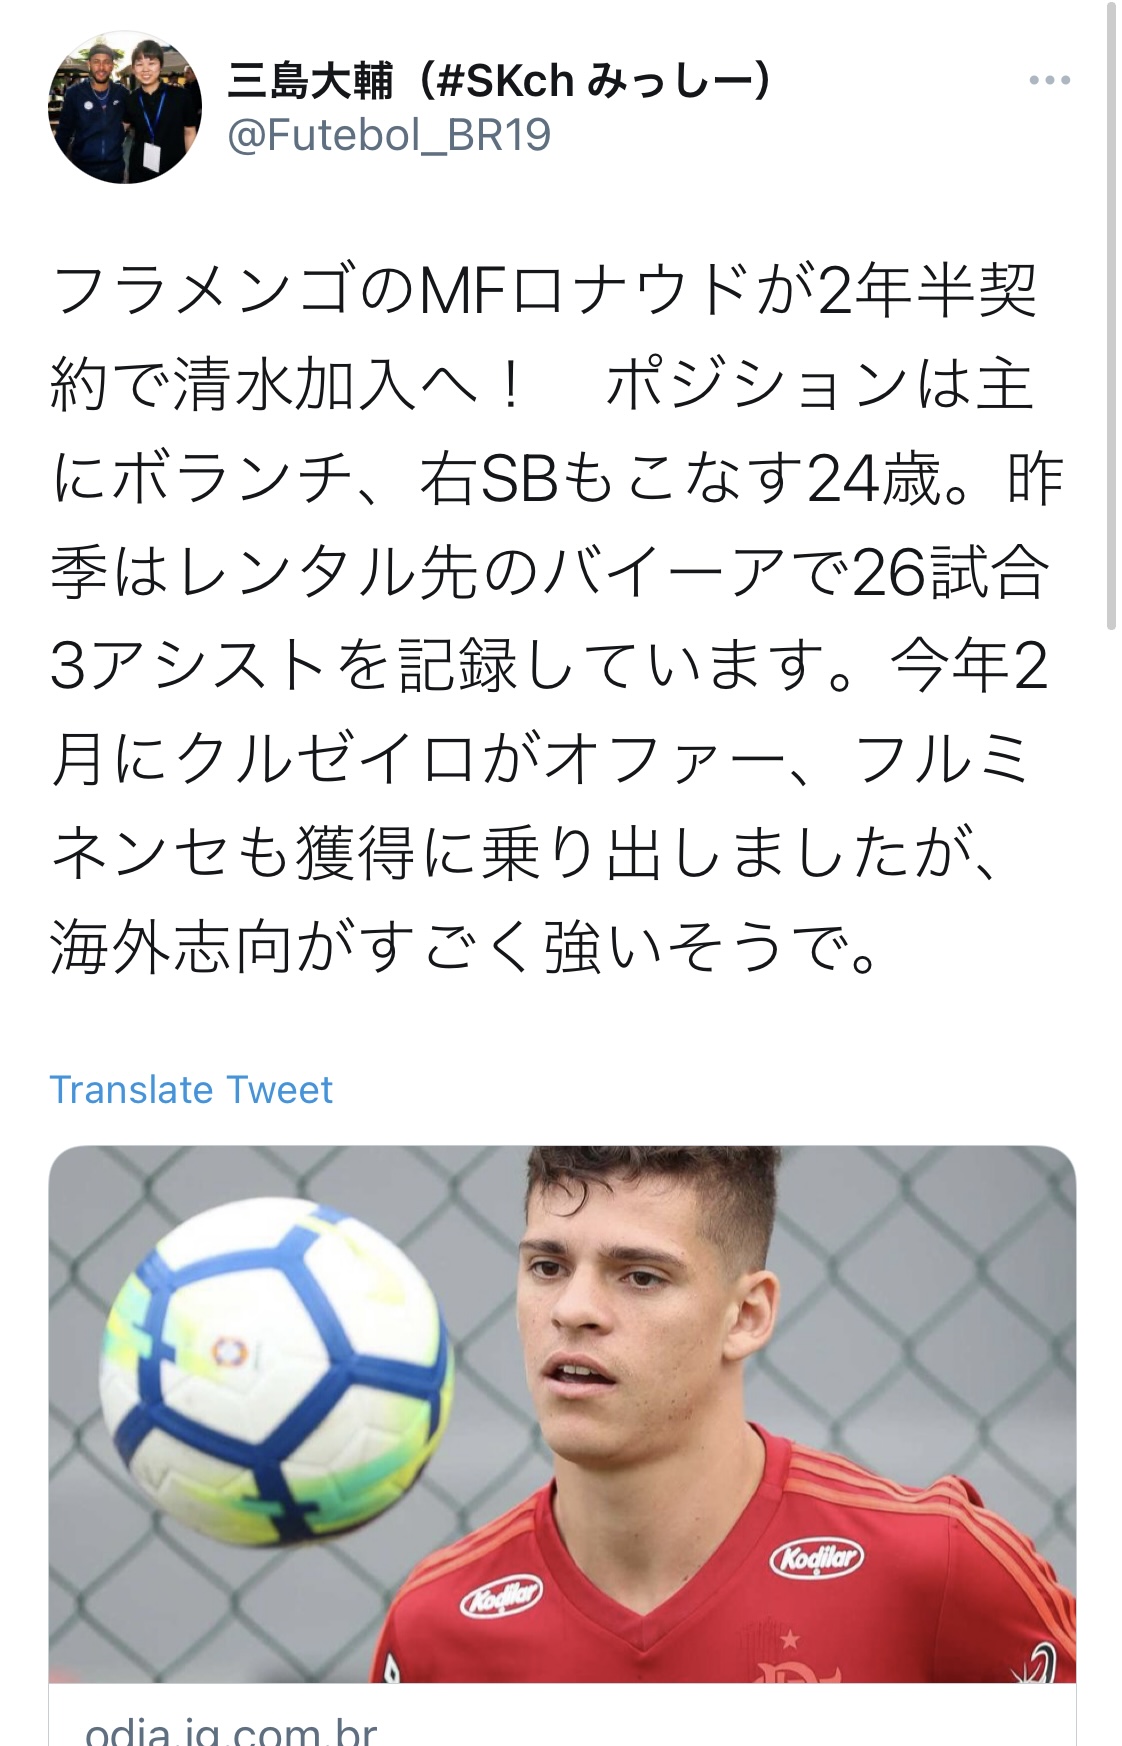Click the tweet line mentioning 26試合
The height and width of the screenshot is (1746, 1122).
(548, 573)
